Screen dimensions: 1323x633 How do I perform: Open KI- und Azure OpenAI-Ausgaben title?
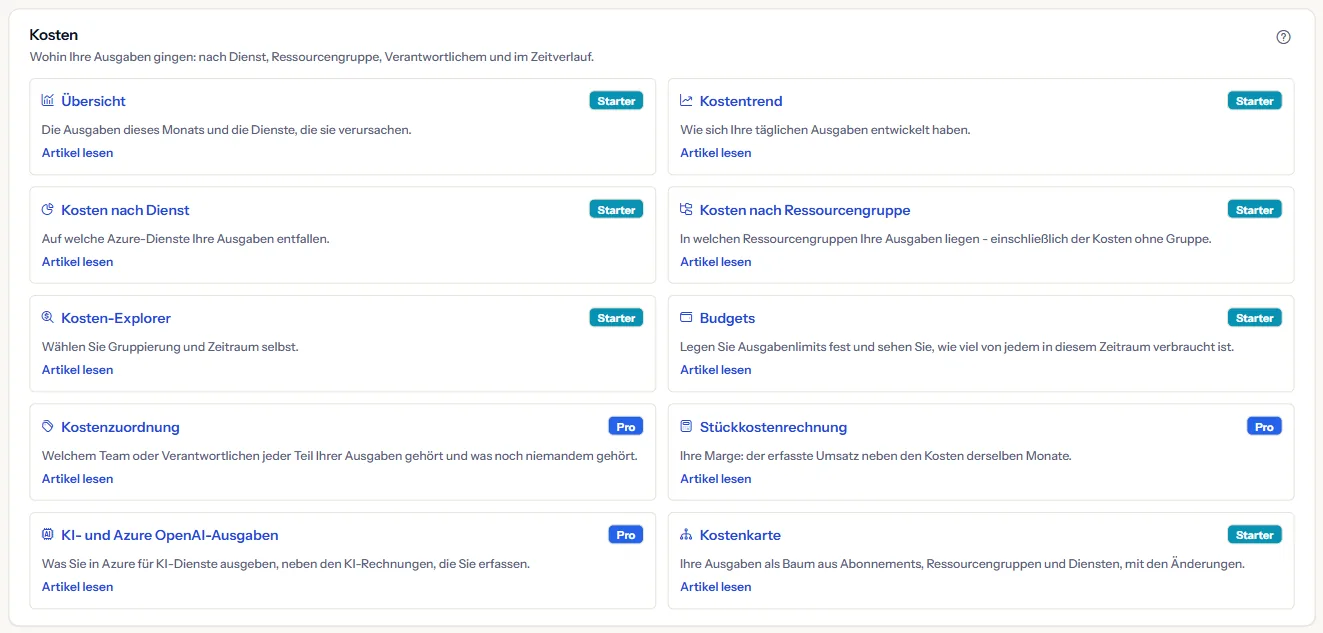coord(170,535)
